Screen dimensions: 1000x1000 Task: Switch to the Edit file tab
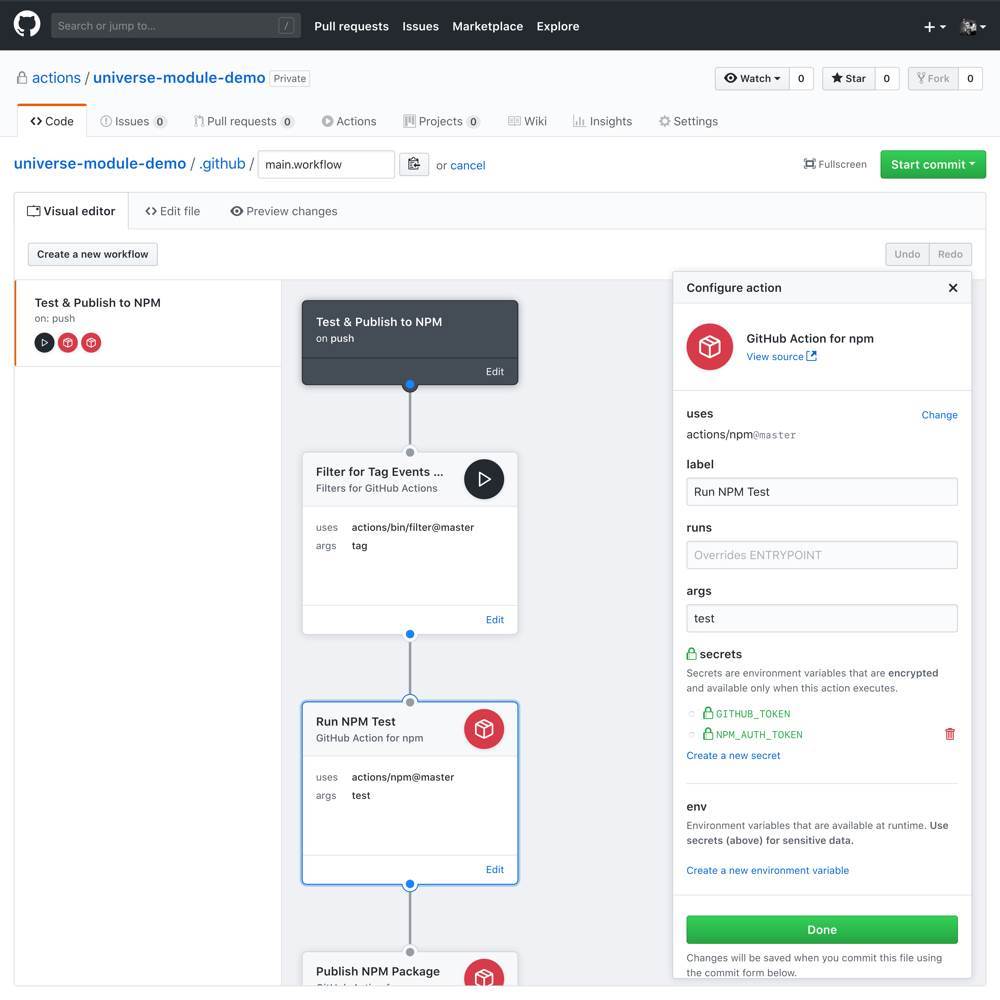pyautogui.click(x=173, y=211)
